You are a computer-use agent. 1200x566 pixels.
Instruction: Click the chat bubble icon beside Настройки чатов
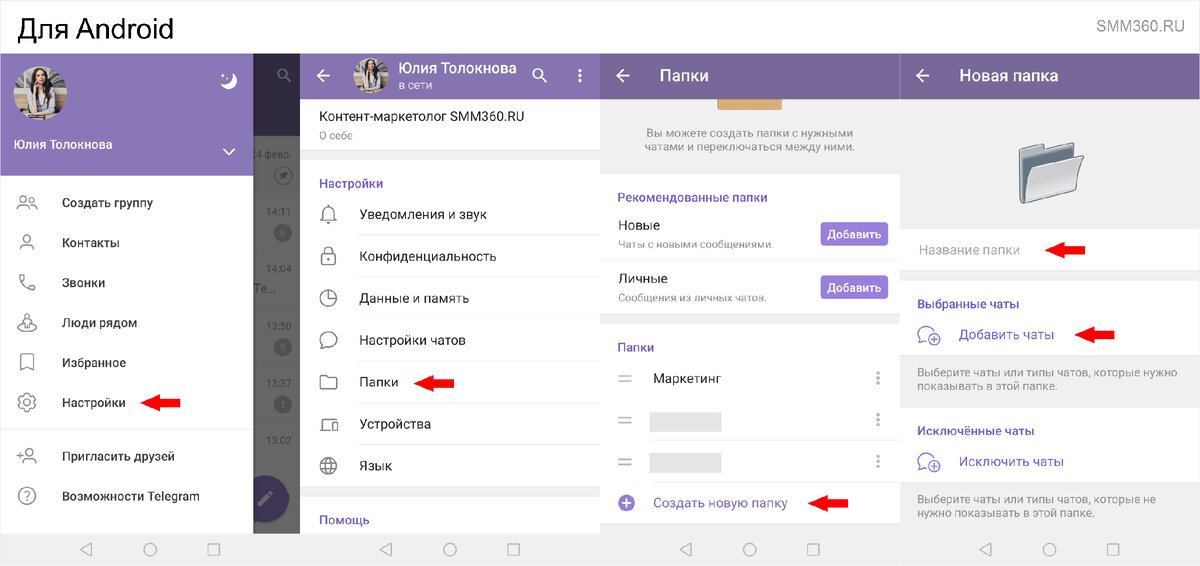[328, 340]
